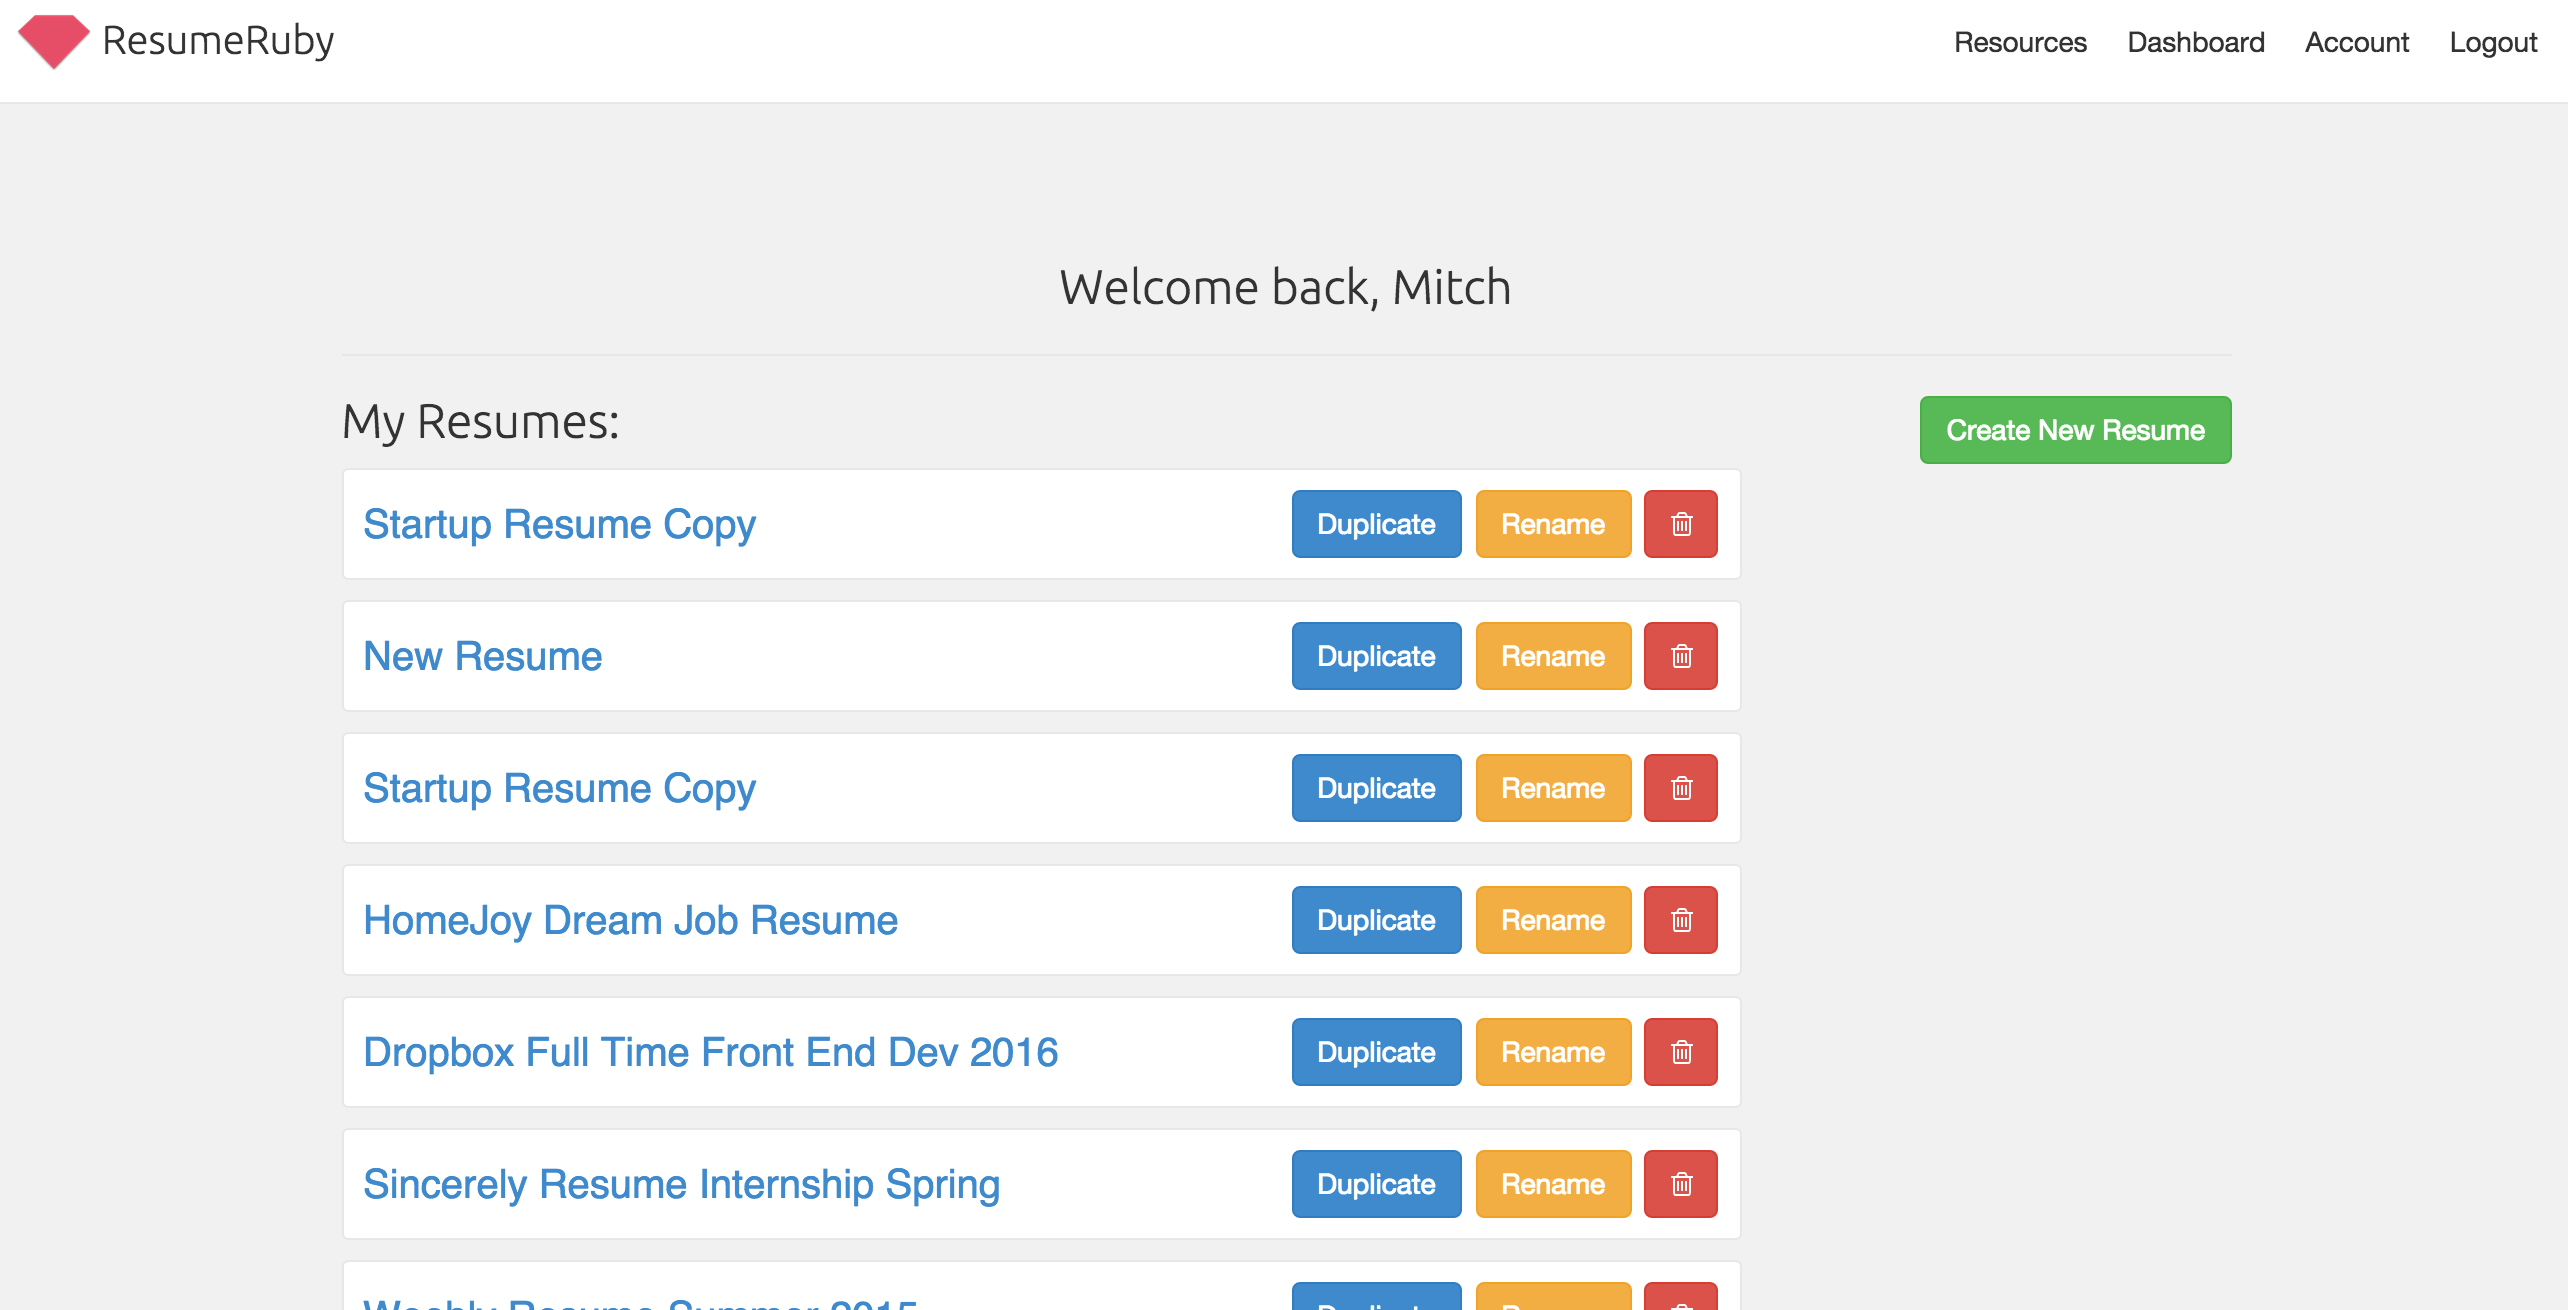Trash the HomeJoy Dream Job Resume
This screenshot has height=1310, width=2568.
point(1681,920)
